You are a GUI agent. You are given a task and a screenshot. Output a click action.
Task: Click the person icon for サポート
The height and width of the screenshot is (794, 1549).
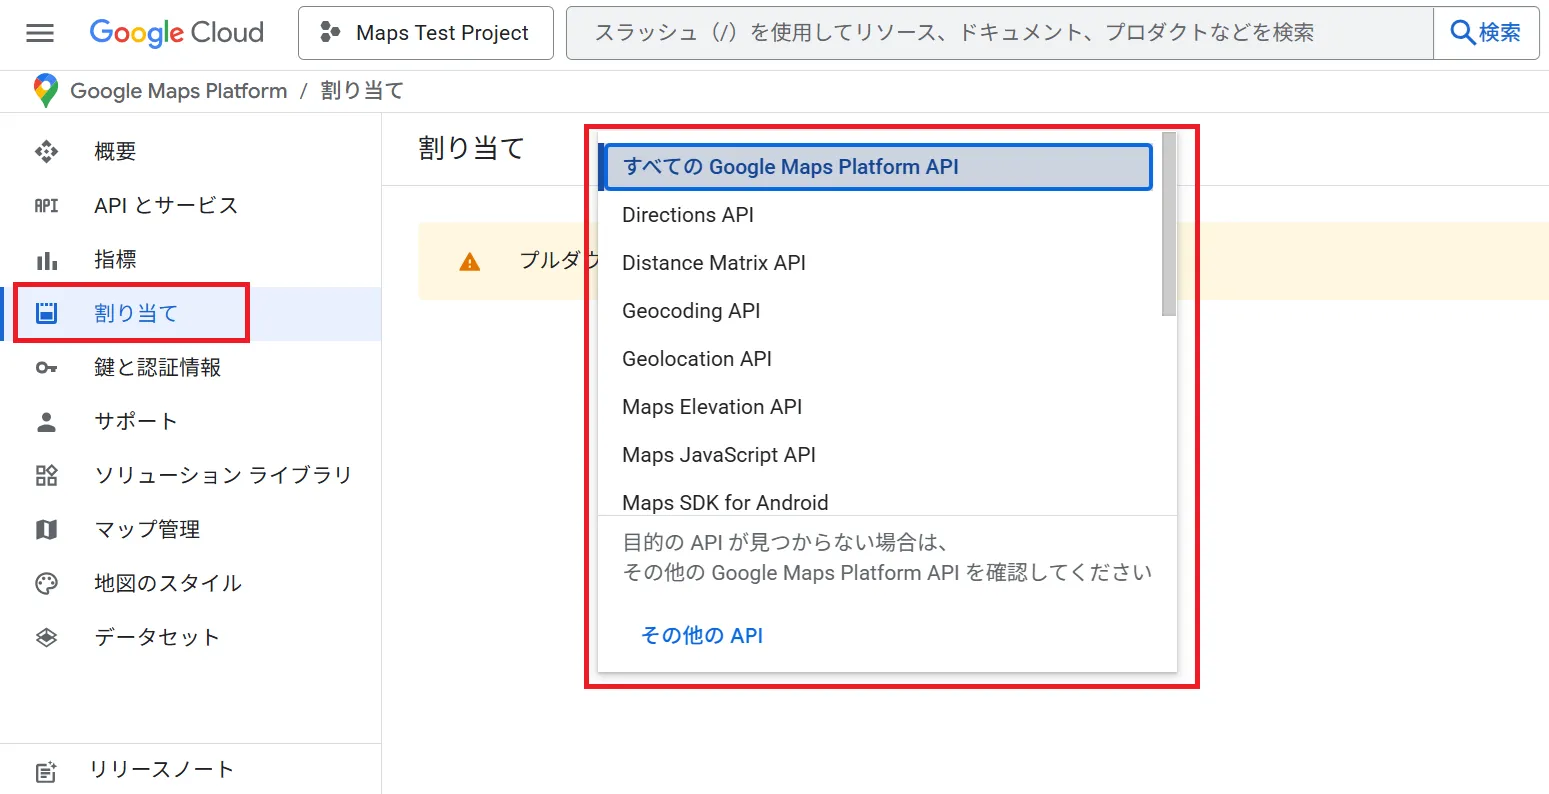[47, 422]
